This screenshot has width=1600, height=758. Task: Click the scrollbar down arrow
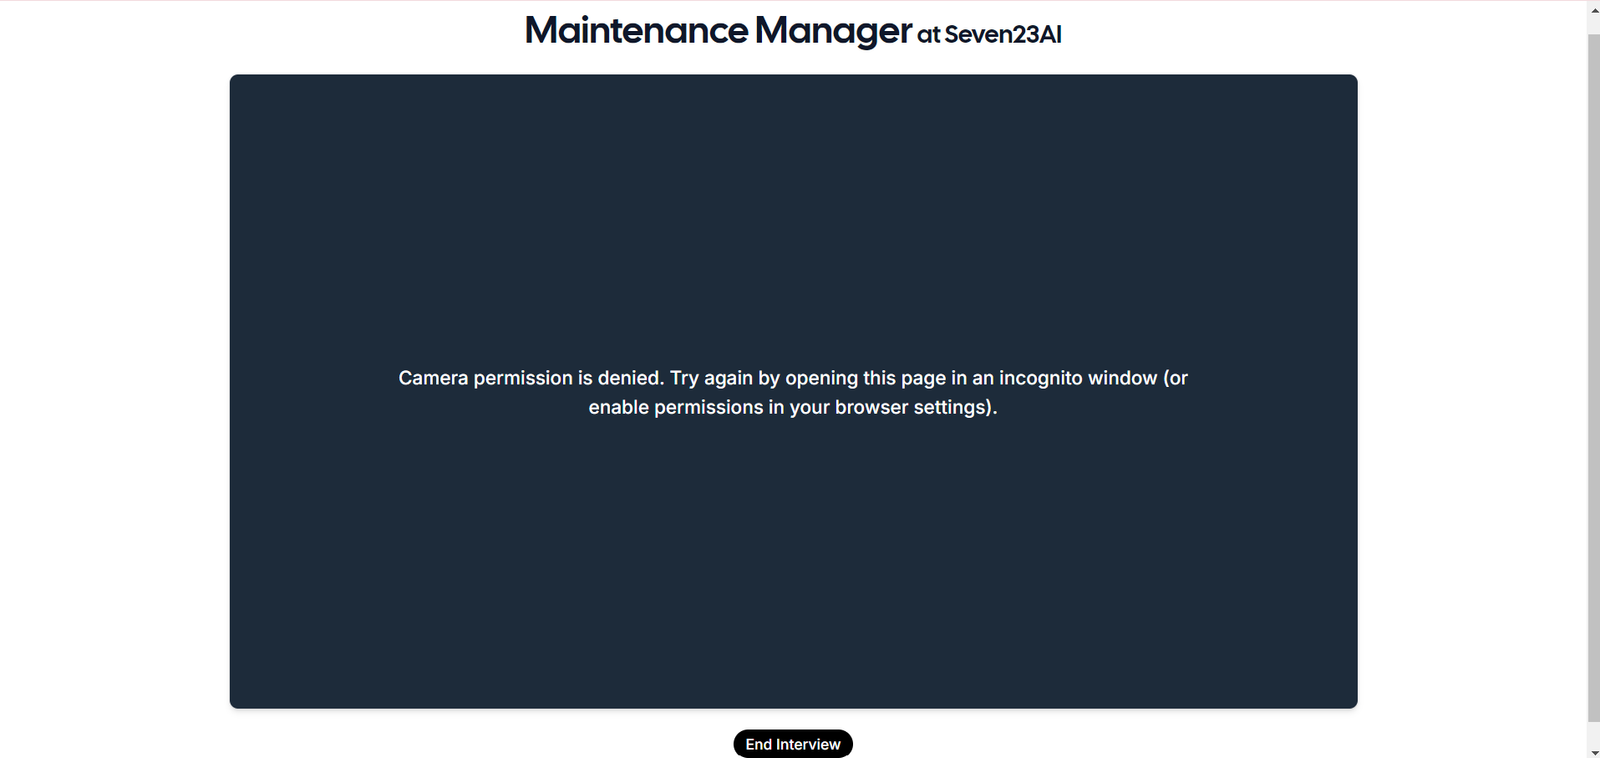[1593, 751]
